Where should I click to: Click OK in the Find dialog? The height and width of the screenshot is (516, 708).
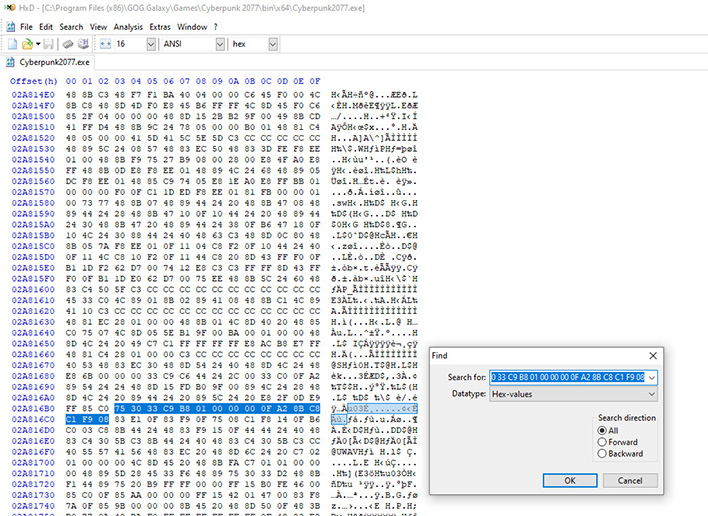[570, 480]
